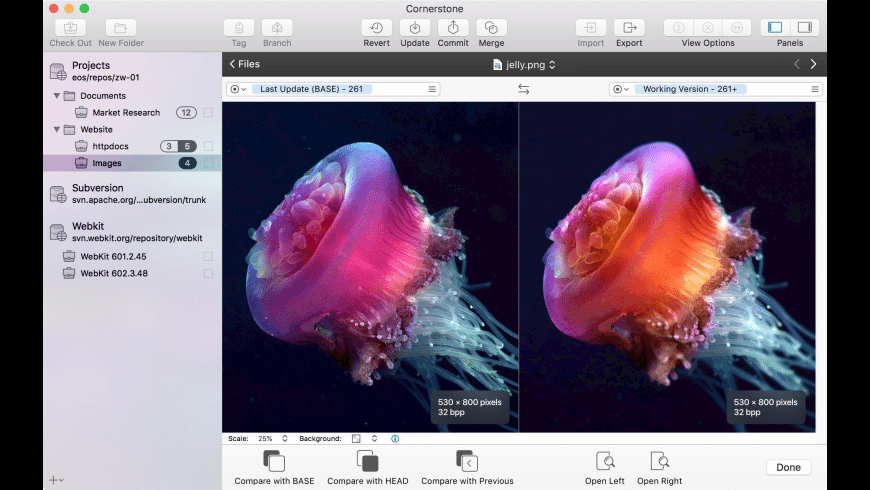
Task: Collapse the Documents folder
Action: (x=57, y=95)
